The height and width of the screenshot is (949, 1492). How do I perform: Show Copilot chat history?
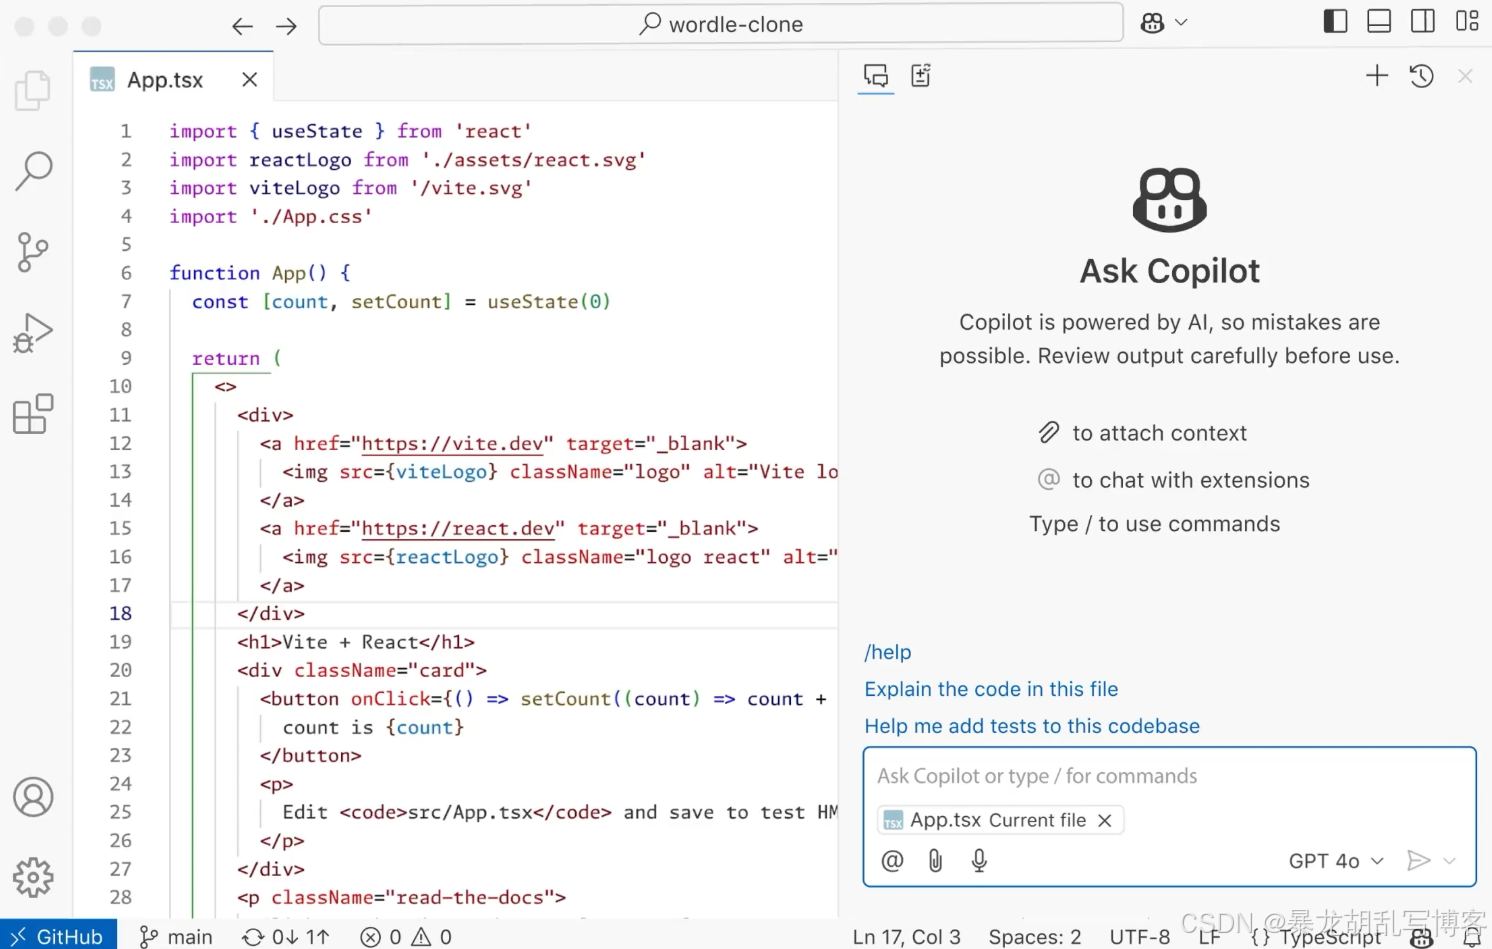coord(1421,76)
